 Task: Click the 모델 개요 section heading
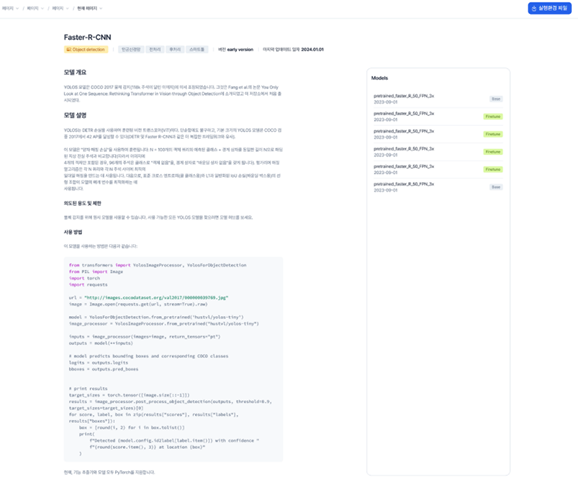pos(75,72)
